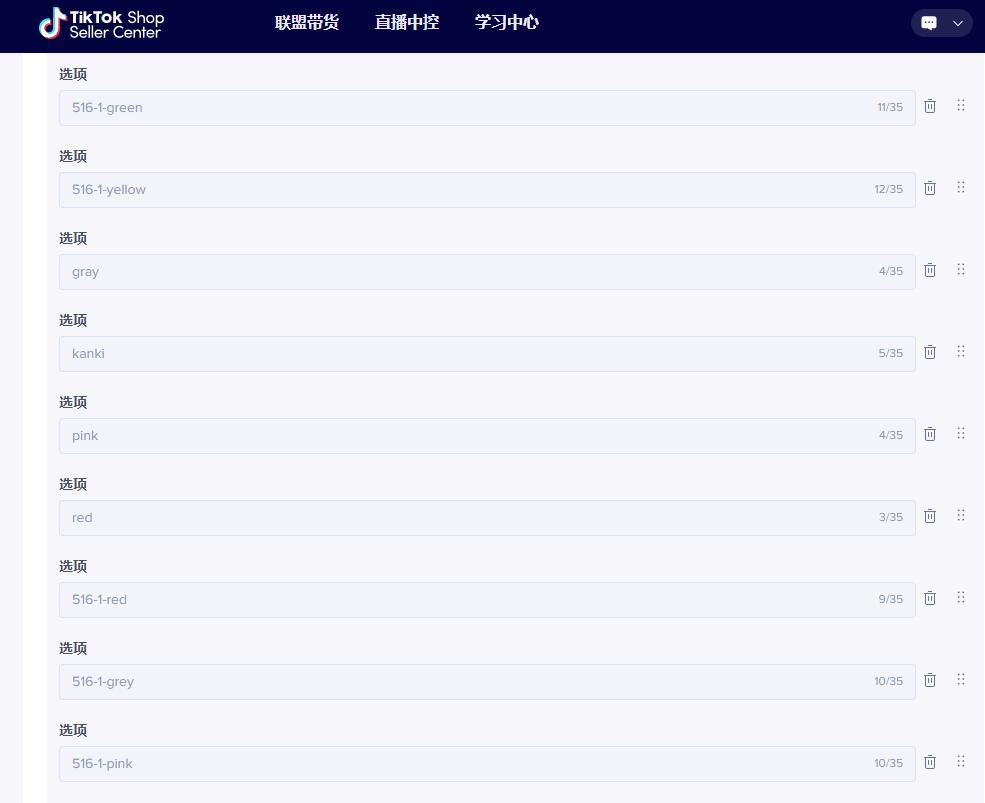Delete the 516-1-pink option

point(930,762)
